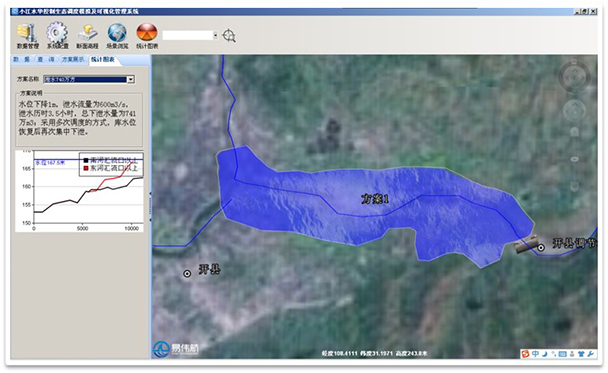Open the 场景浏览 globe scene browser

coord(117,36)
